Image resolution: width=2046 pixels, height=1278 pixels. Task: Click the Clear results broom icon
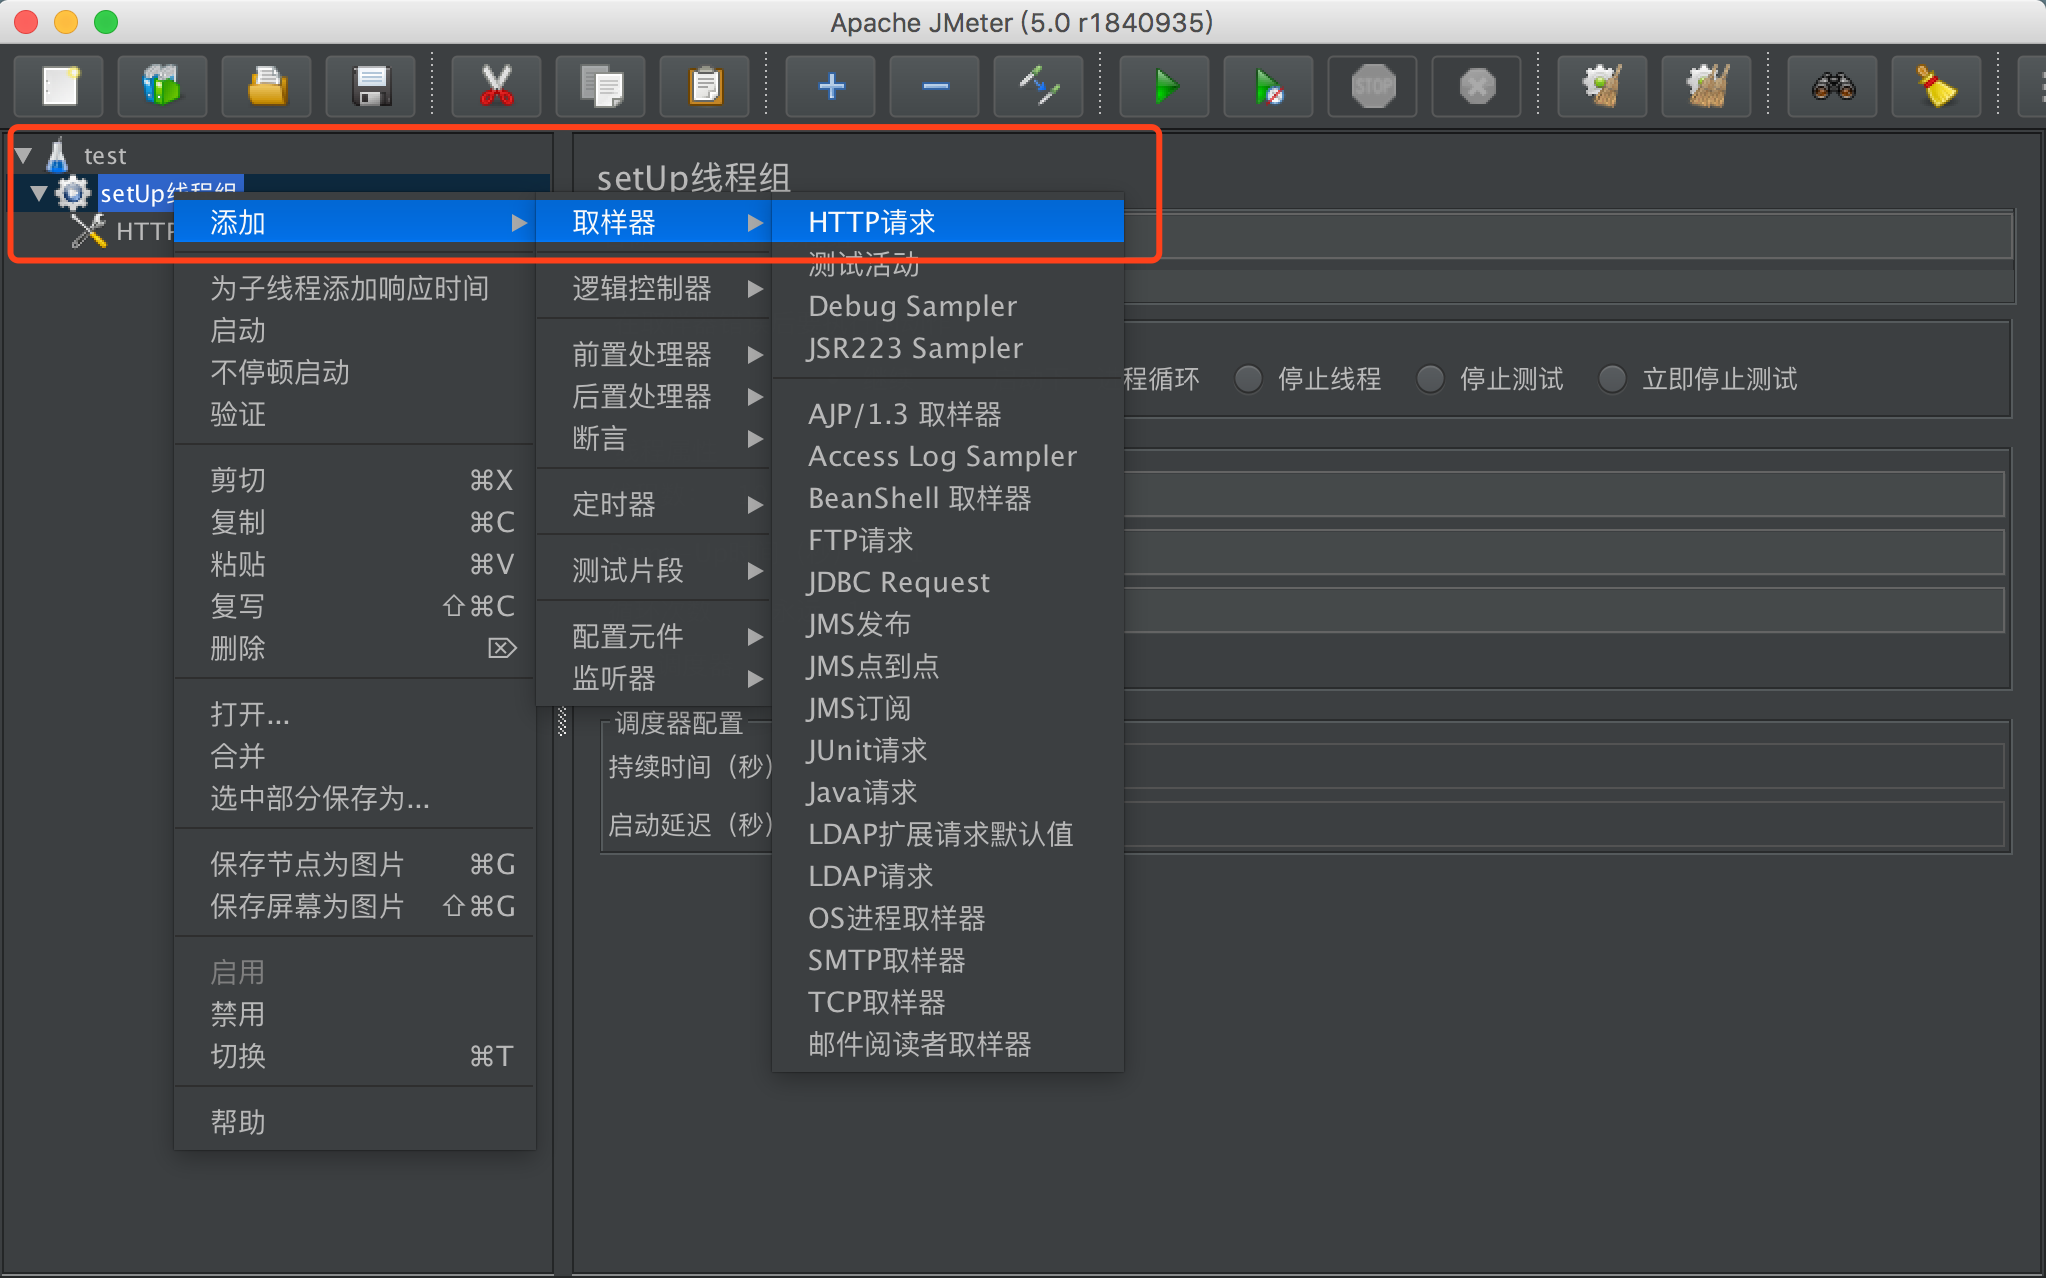[x=1603, y=86]
